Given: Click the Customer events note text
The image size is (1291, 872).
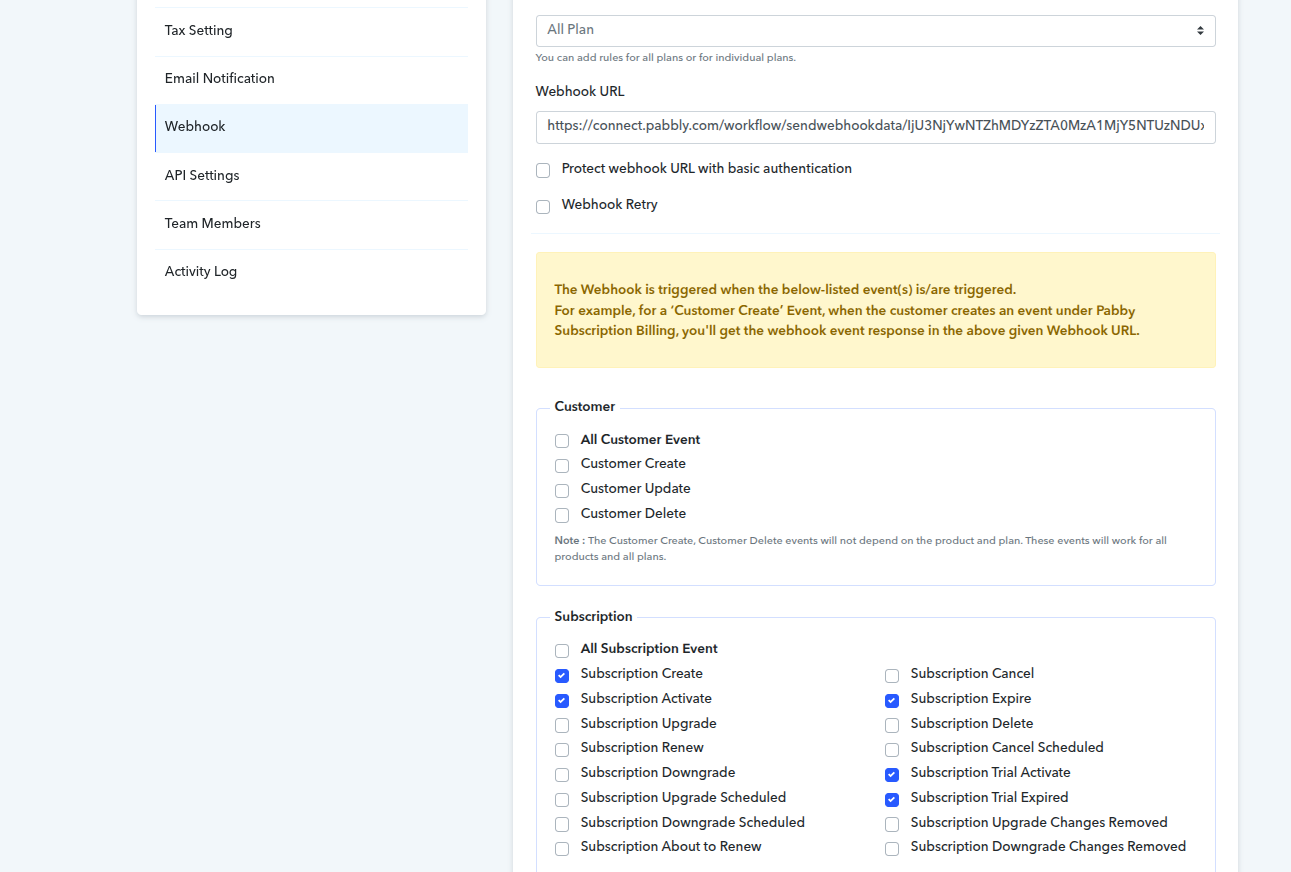Looking at the screenshot, I should [861, 548].
